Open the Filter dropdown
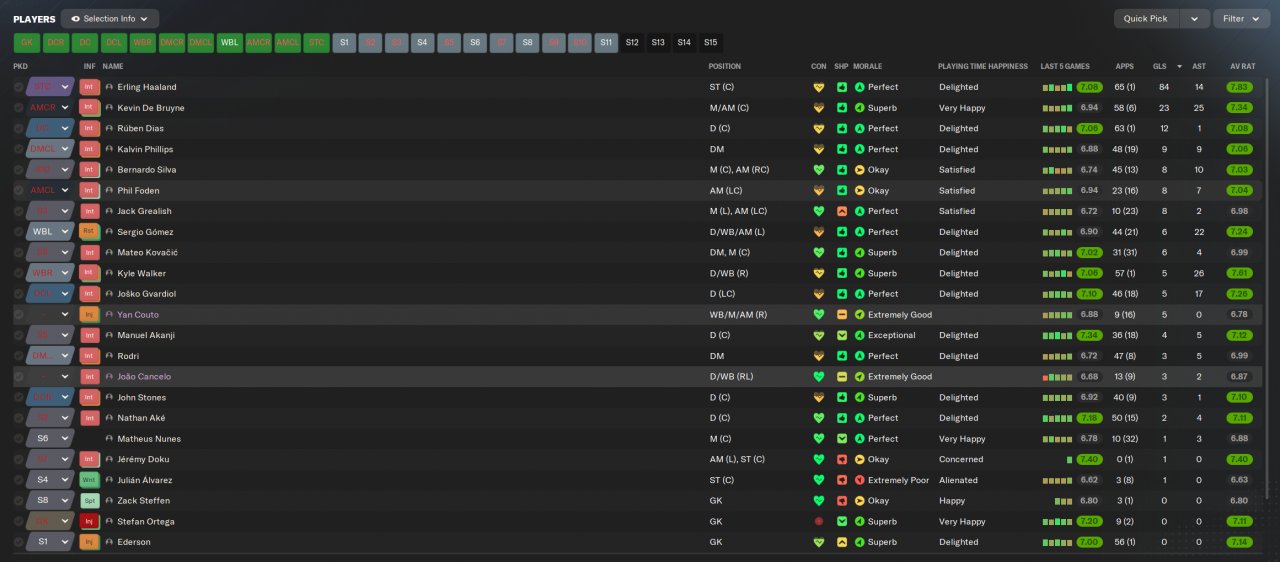 [x=1241, y=19]
